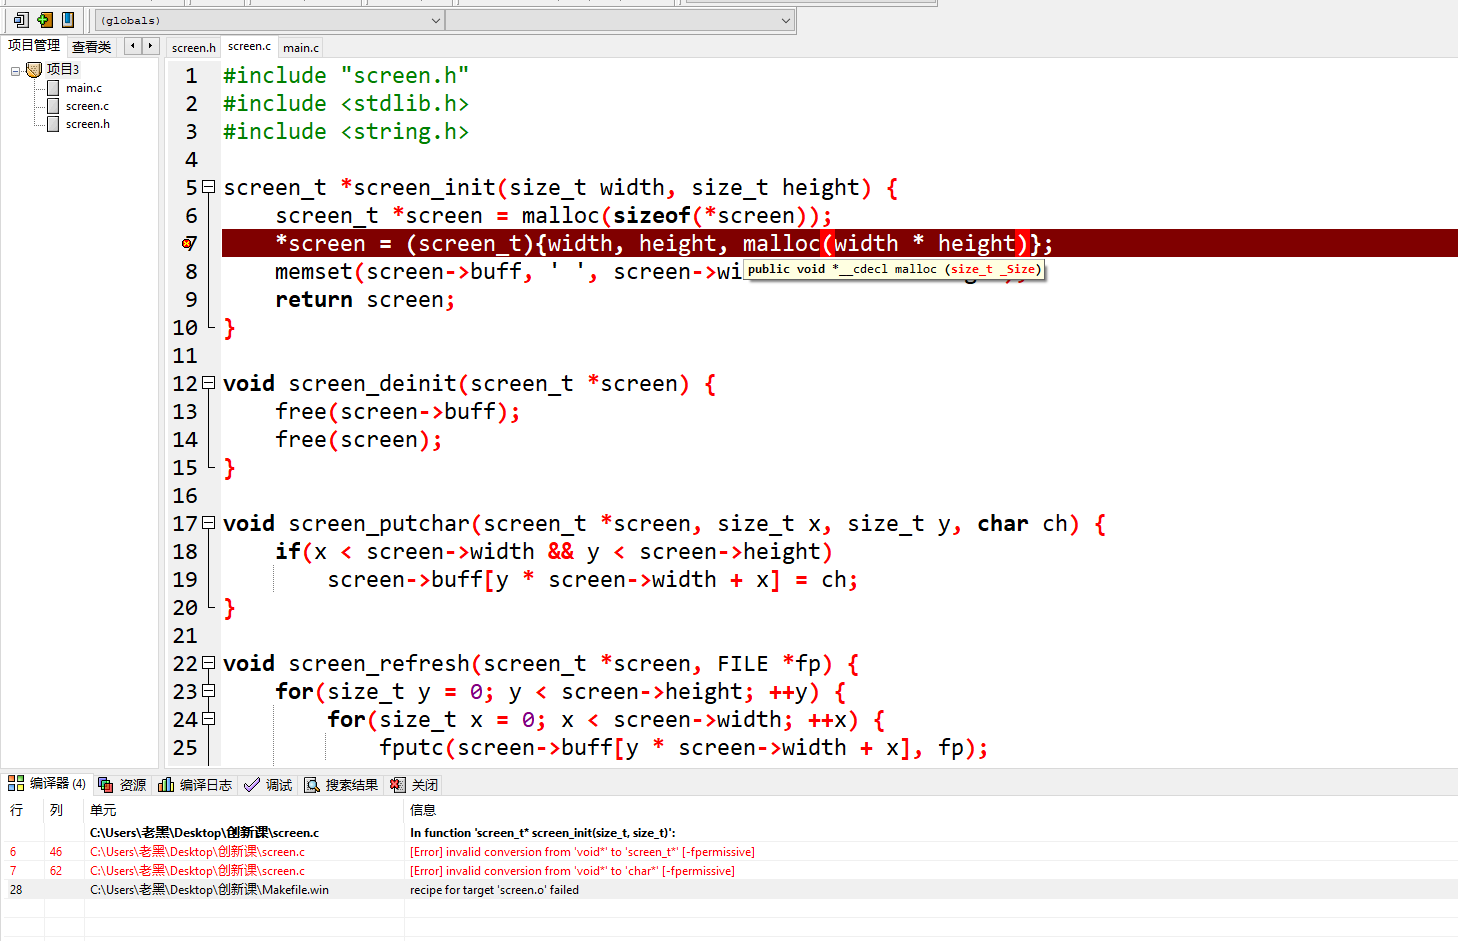Open the 调试 debug tab
The height and width of the screenshot is (941, 1458).
point(268,785)
